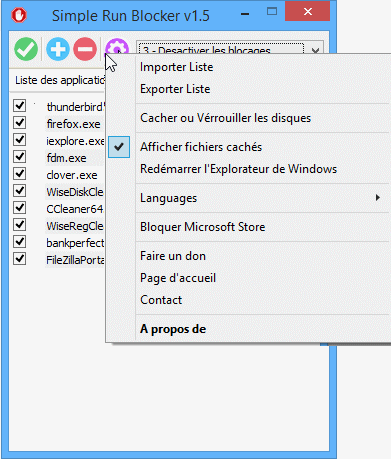The image size is (391, 459).
Task: Select the WiseDiskCle list entry
Action: pyautogui.click(x=75, y=192)
